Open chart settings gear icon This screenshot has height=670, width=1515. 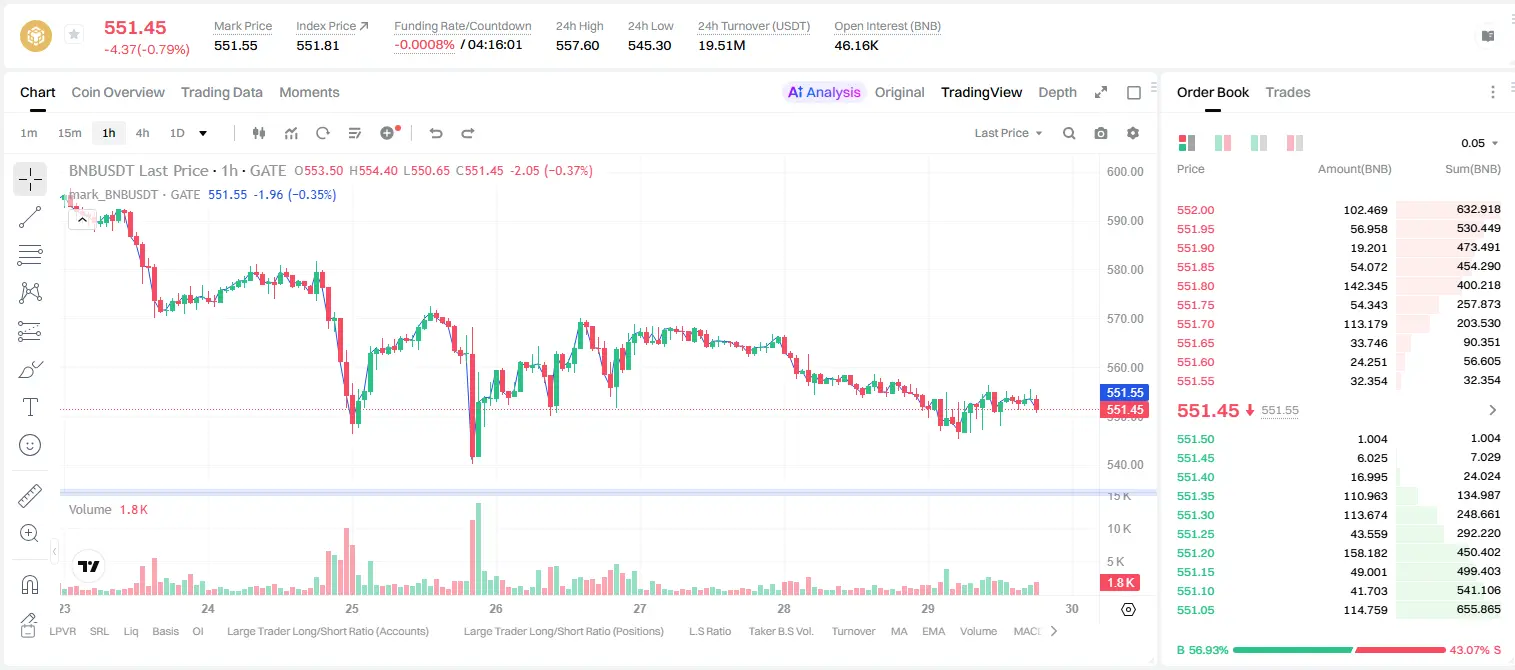tap(1133, 133)
